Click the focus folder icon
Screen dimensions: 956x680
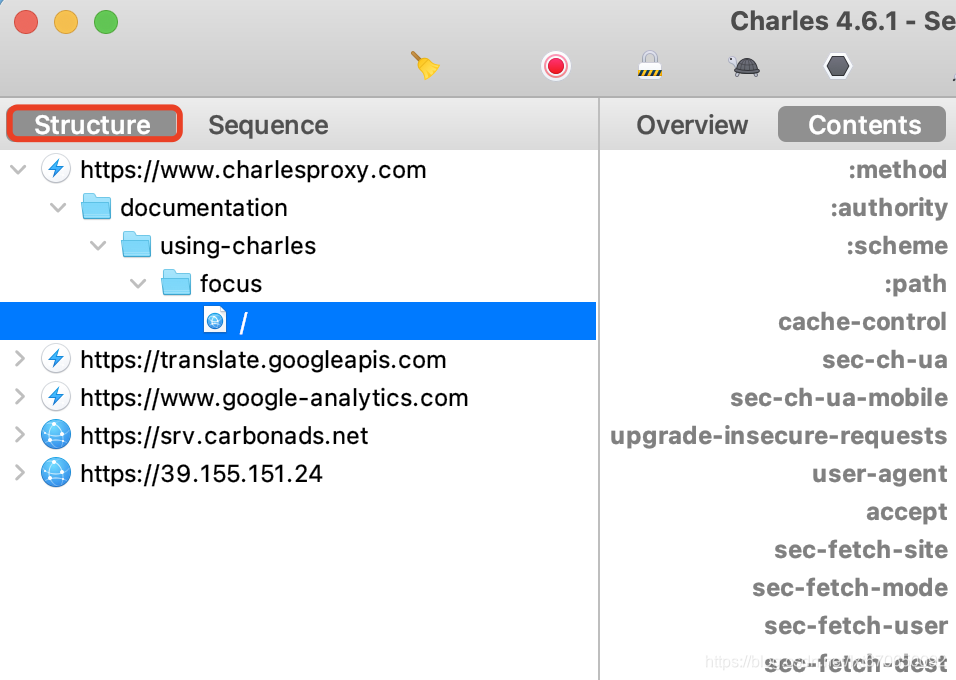[176, 282]
